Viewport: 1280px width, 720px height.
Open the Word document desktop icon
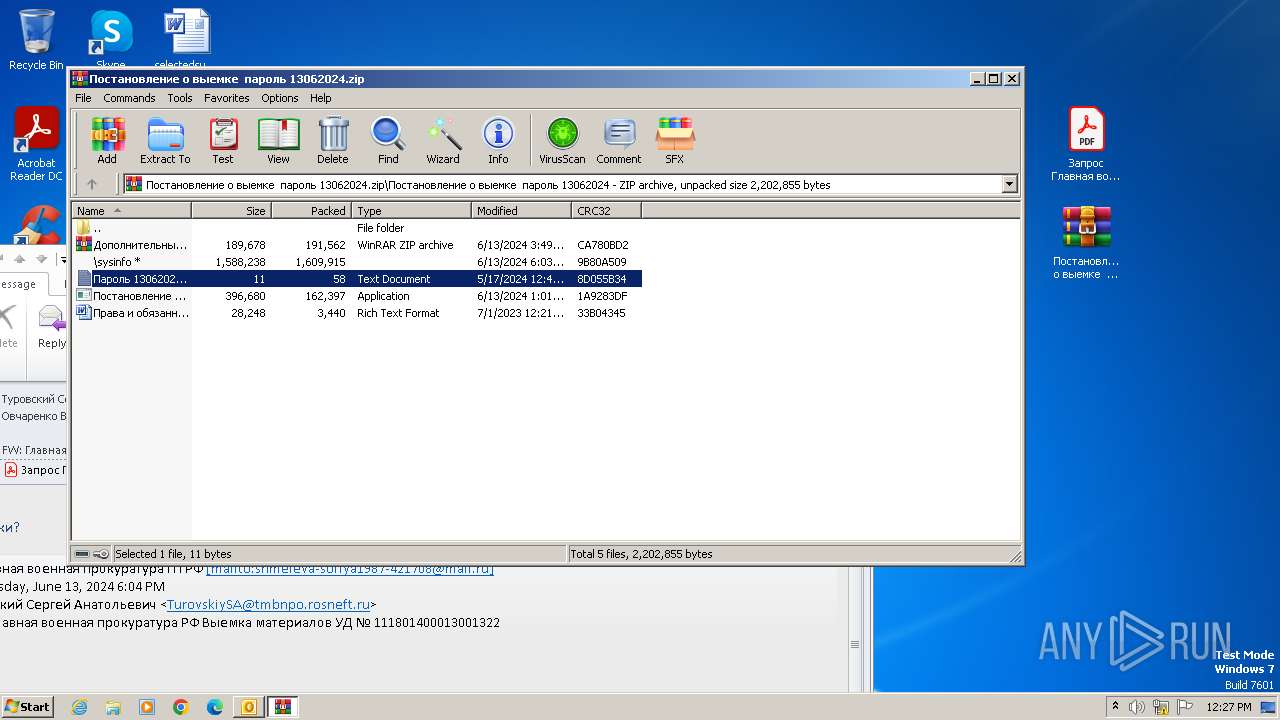[187, 39]
